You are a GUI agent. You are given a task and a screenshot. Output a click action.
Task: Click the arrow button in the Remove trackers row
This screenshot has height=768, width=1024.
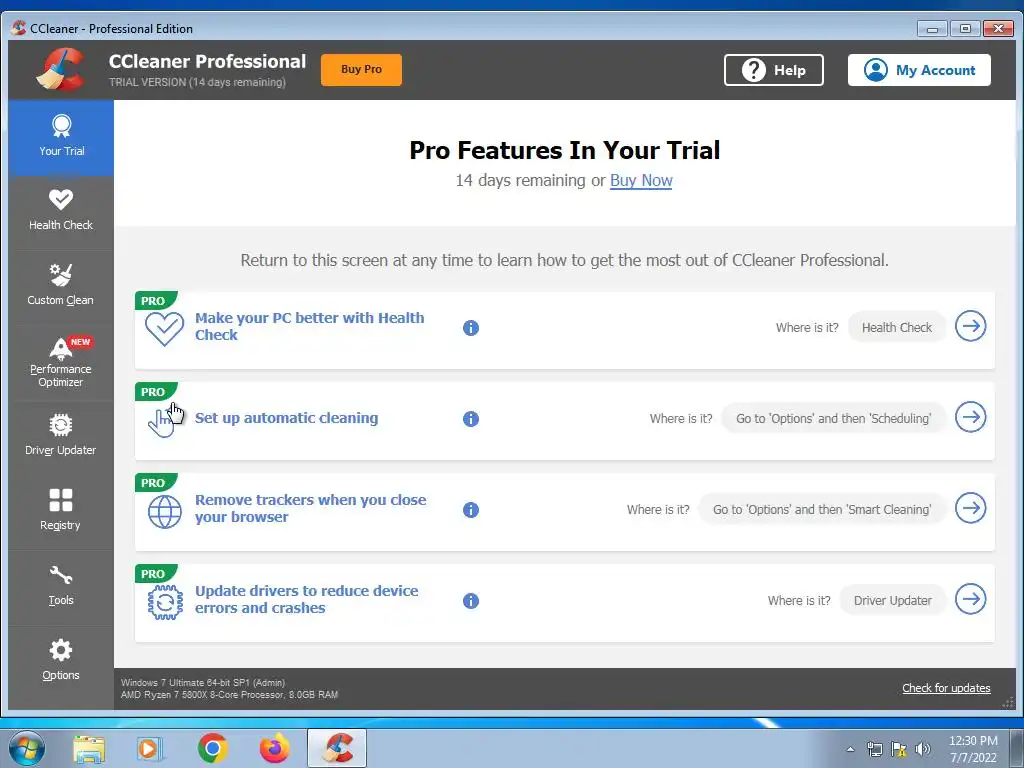971,508
